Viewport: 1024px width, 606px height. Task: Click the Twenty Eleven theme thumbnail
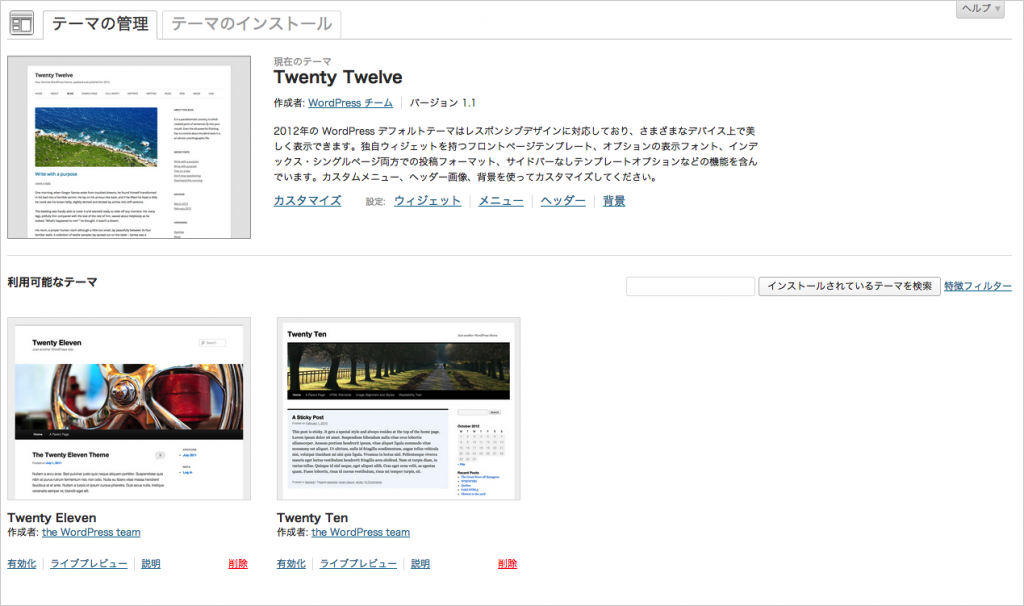[129, 409]
